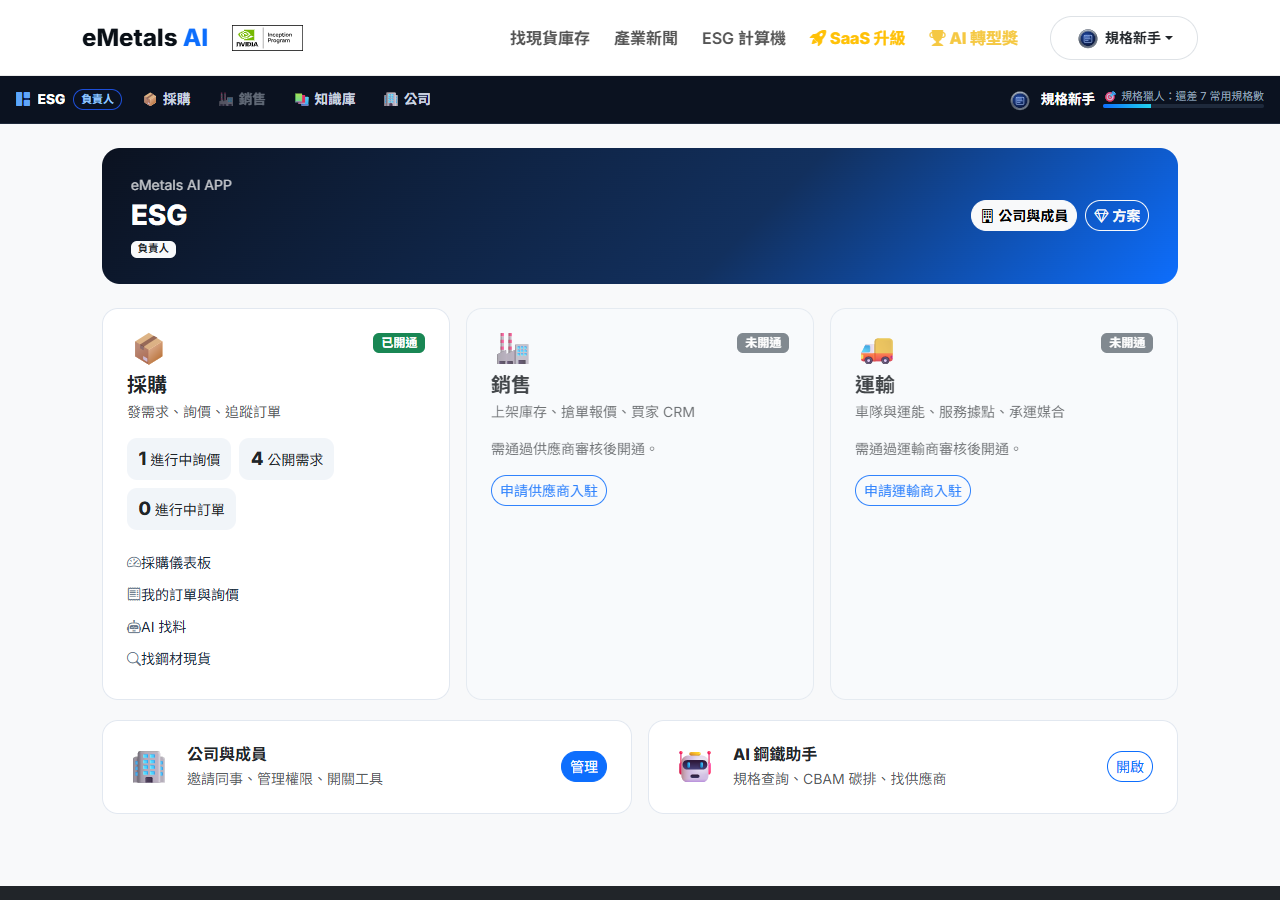Open 我的訂單與詢價 link
Viewport: 1280px width, 900px height.
coord(183,595)
